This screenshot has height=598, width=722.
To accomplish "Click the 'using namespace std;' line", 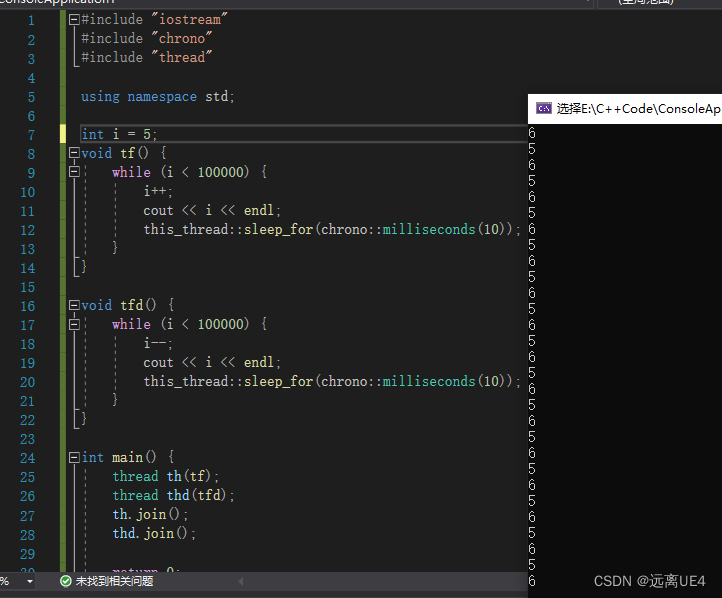I will tap(157, 97).
